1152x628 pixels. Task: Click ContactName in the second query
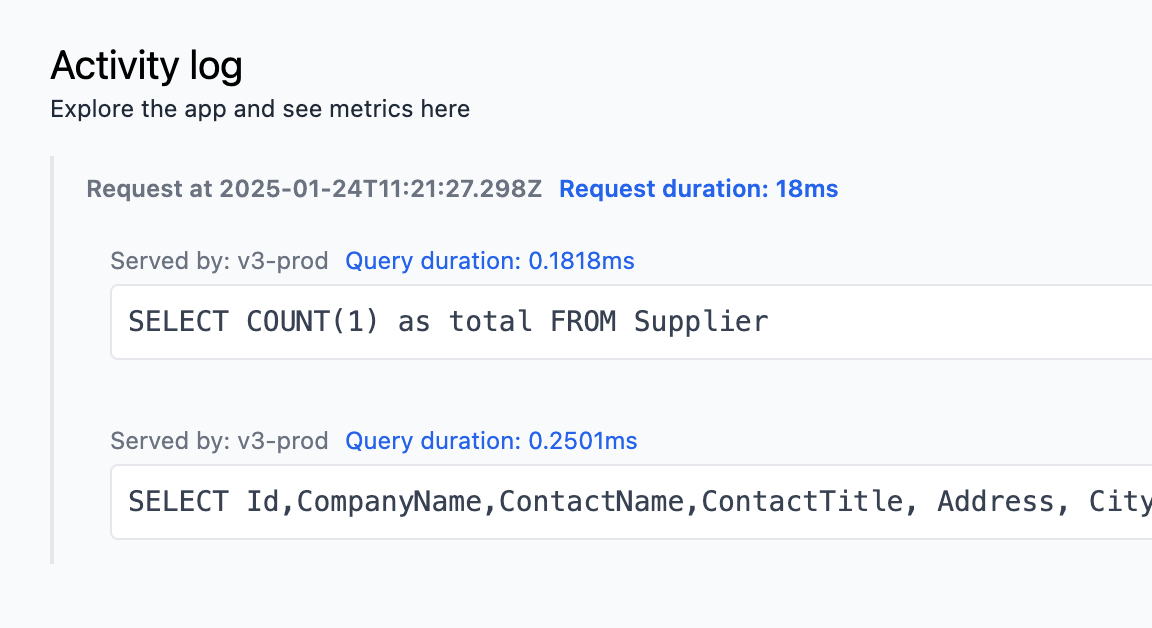591,502
